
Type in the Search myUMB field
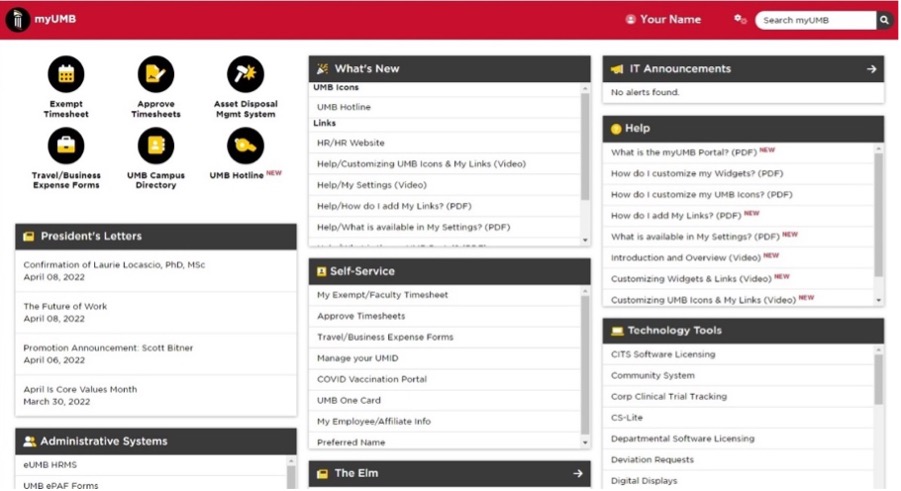coord(813,20)
